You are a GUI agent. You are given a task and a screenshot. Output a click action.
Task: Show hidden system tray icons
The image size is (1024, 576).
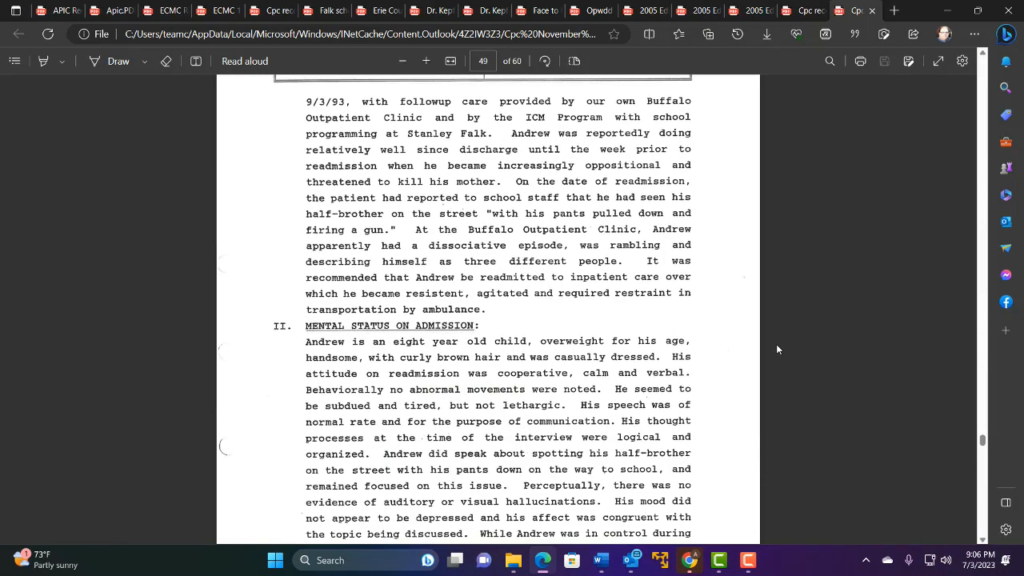click(x=866, y=560)
